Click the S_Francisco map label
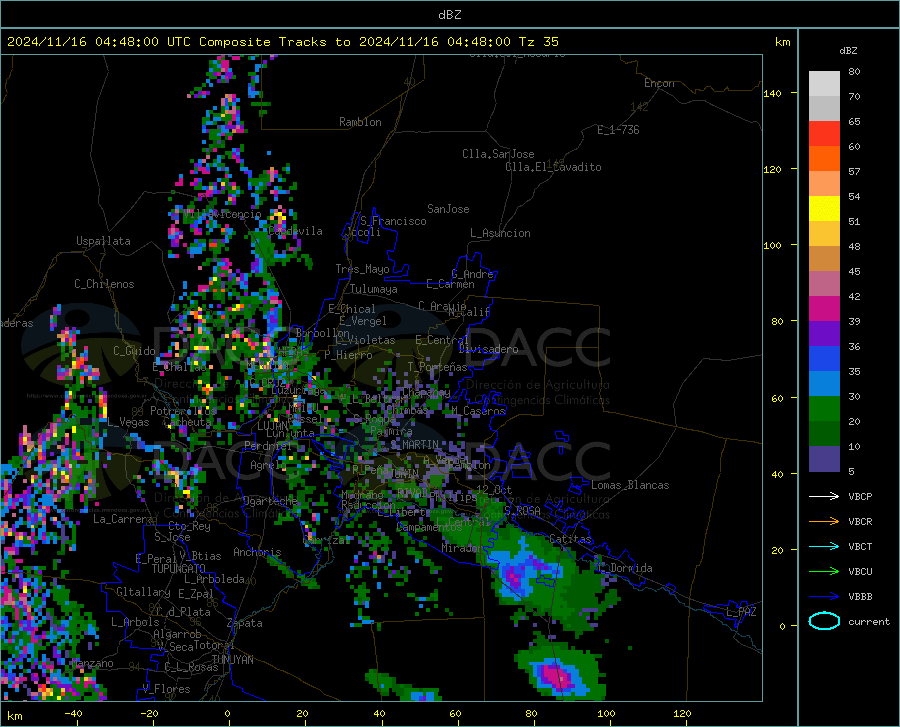 pyautogui.click(x=394, y=221)
